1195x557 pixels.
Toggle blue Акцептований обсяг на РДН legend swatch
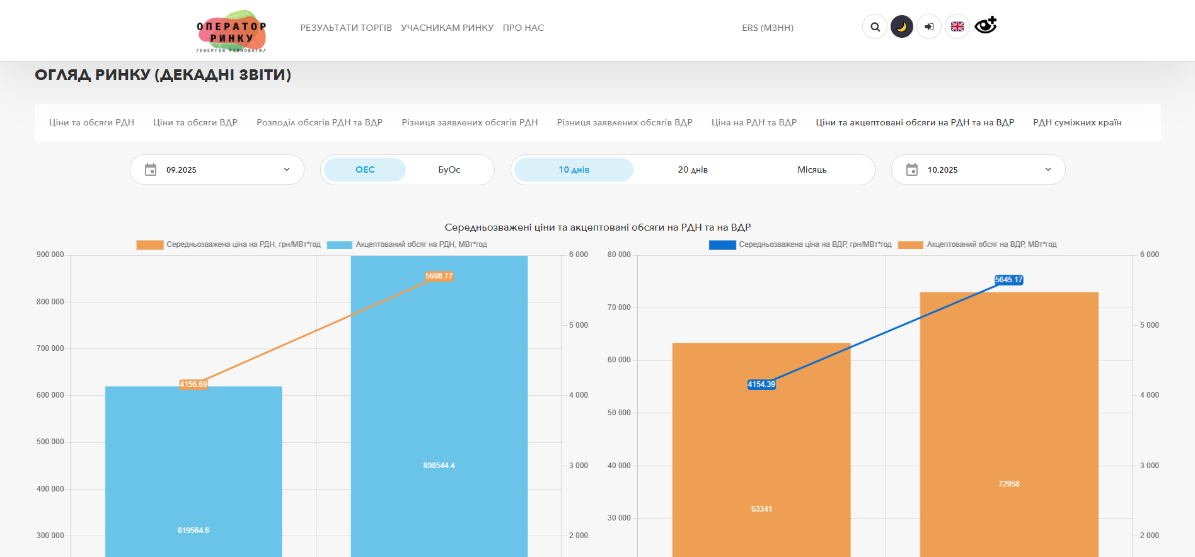coord(340,245)
